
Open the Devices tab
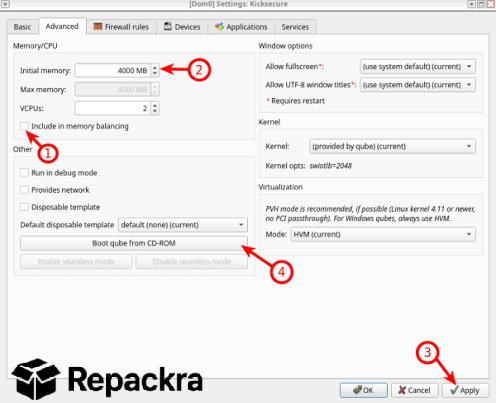click(x=182, y=27)
